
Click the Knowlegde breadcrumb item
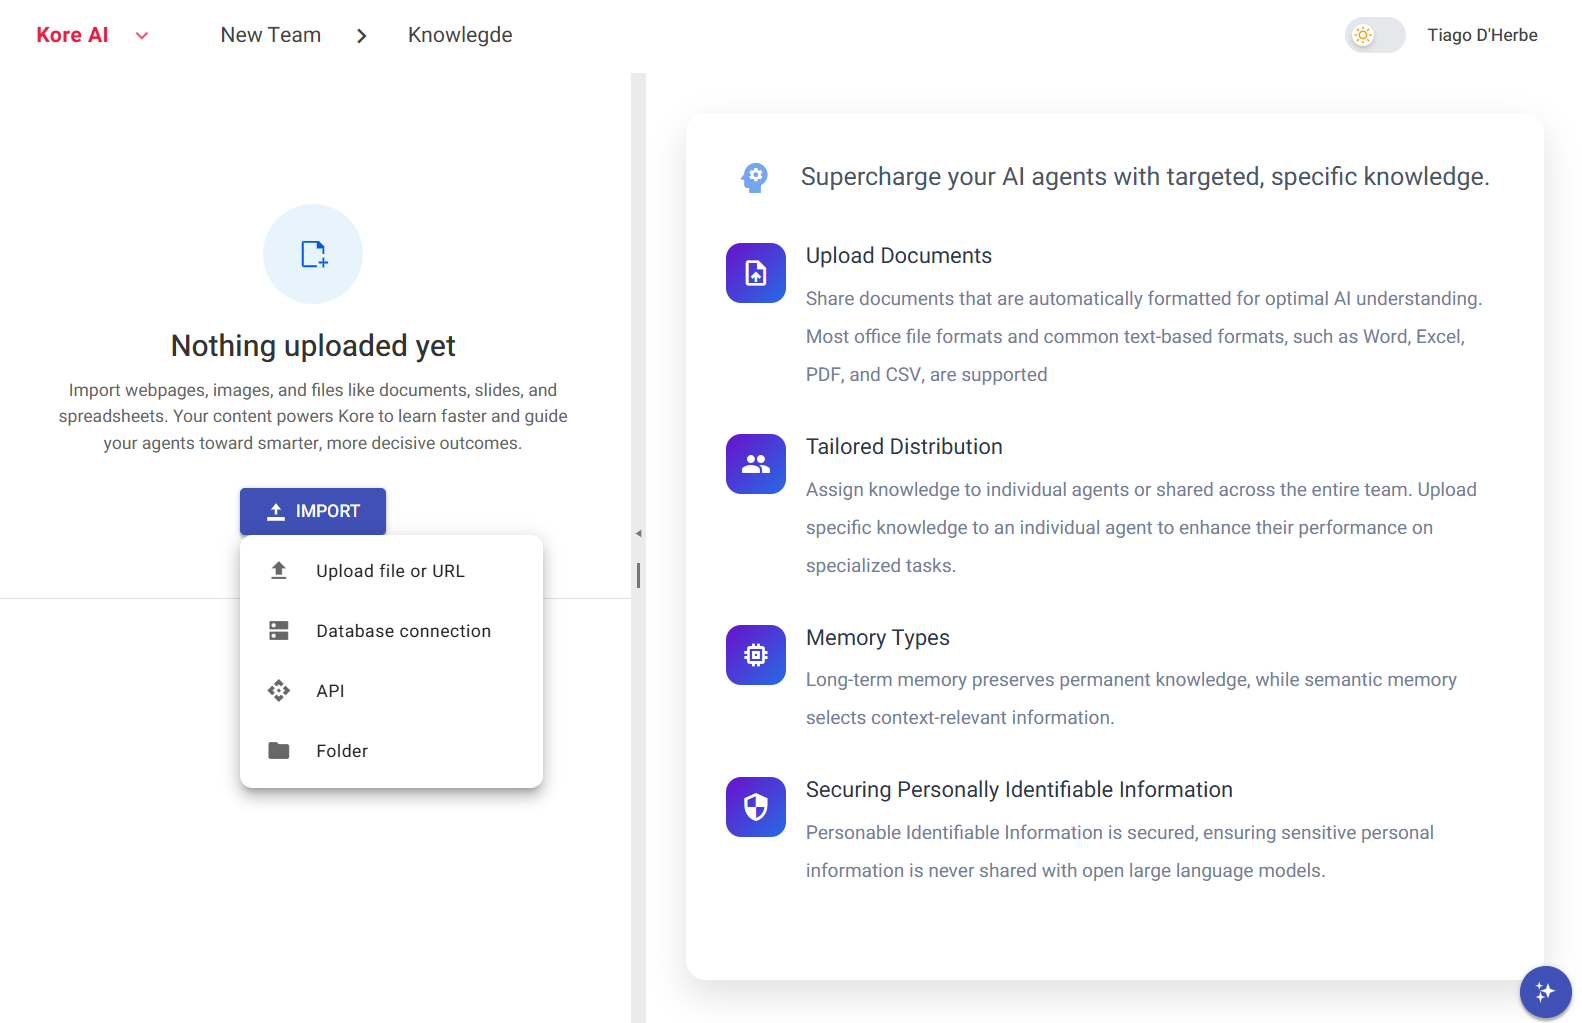pos(460,35)
